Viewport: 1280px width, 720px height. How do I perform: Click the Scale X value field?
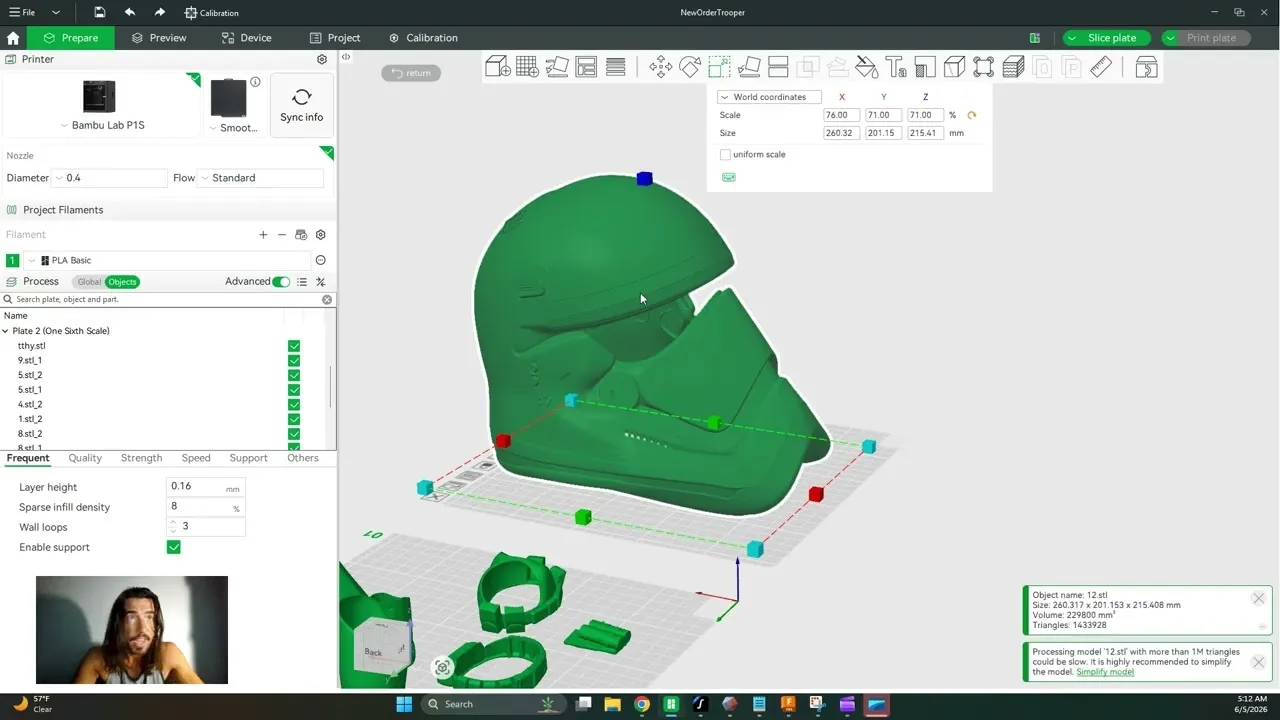click(x=842, y=115)
